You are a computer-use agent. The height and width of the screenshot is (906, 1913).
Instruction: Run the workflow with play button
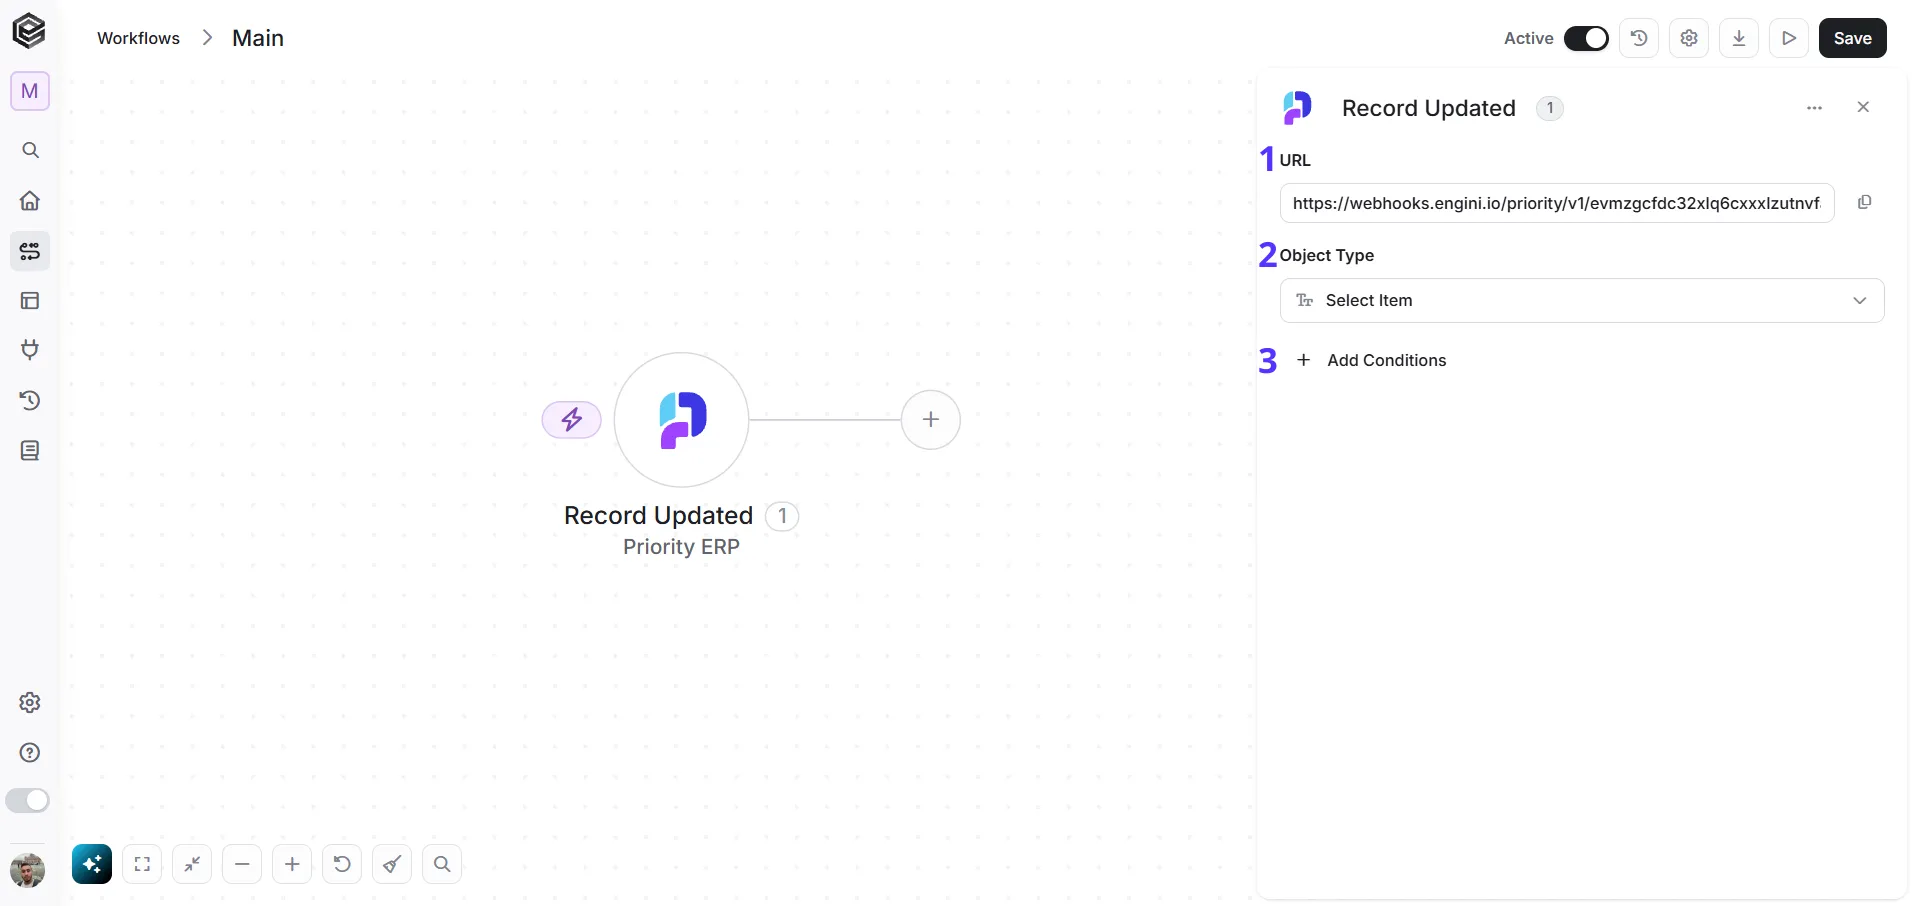pyautogui.click(x=1789, y=38)
